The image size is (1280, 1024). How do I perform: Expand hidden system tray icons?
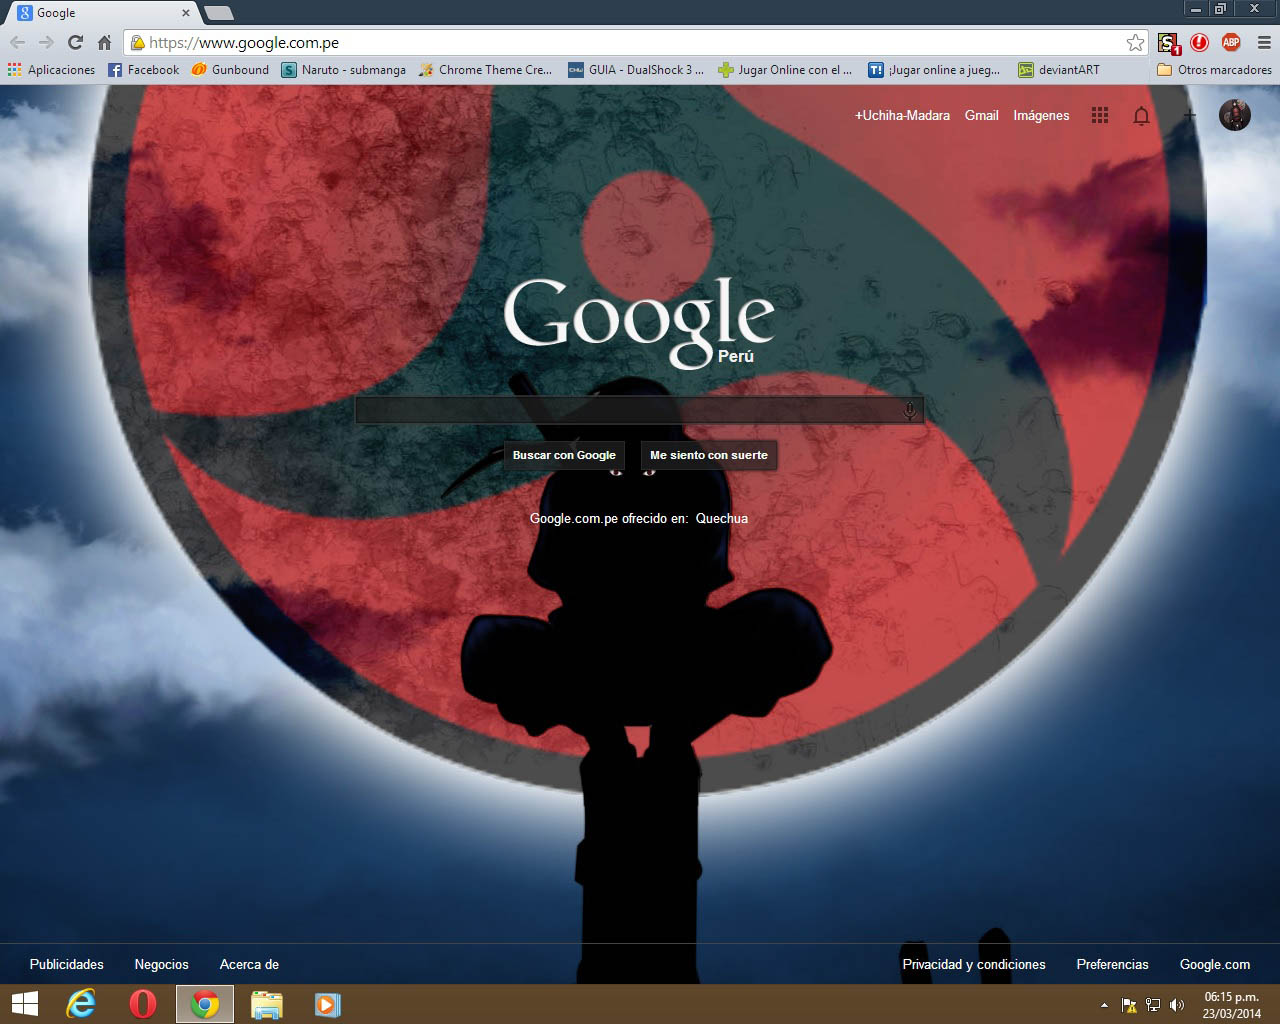coord(1104,1004)
